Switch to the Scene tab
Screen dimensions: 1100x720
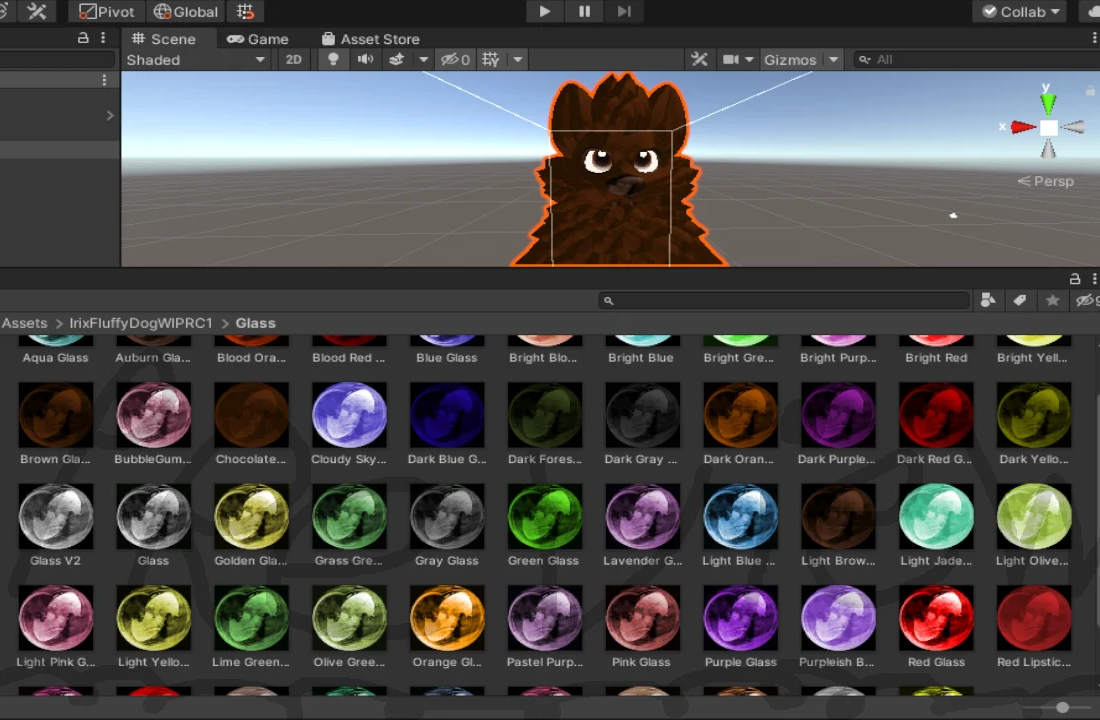[x=165, y=39]
